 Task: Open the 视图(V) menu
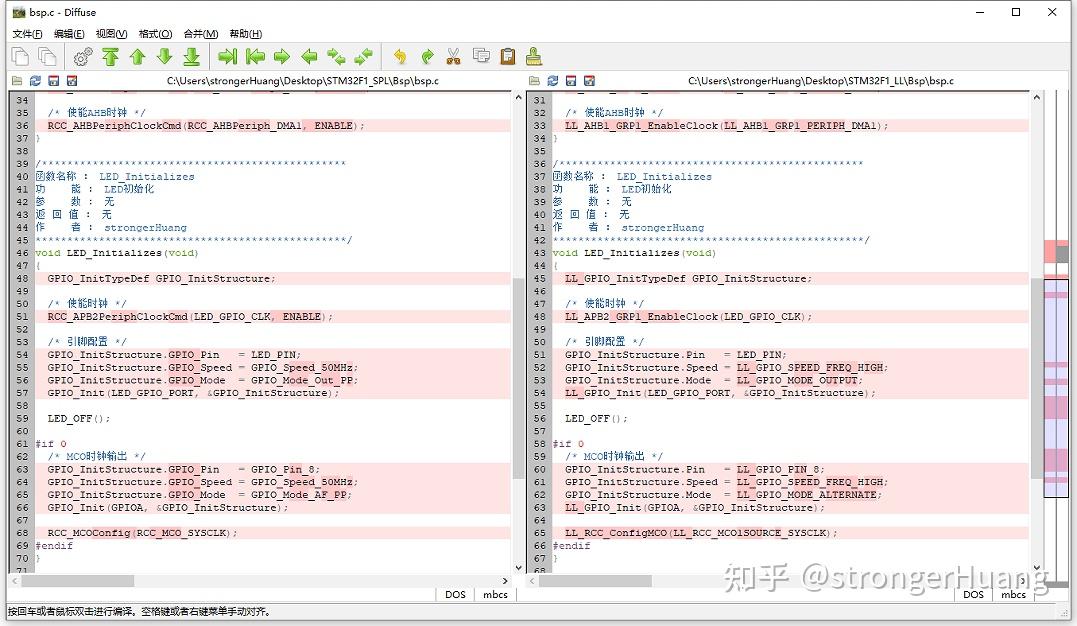coord(111,34)
